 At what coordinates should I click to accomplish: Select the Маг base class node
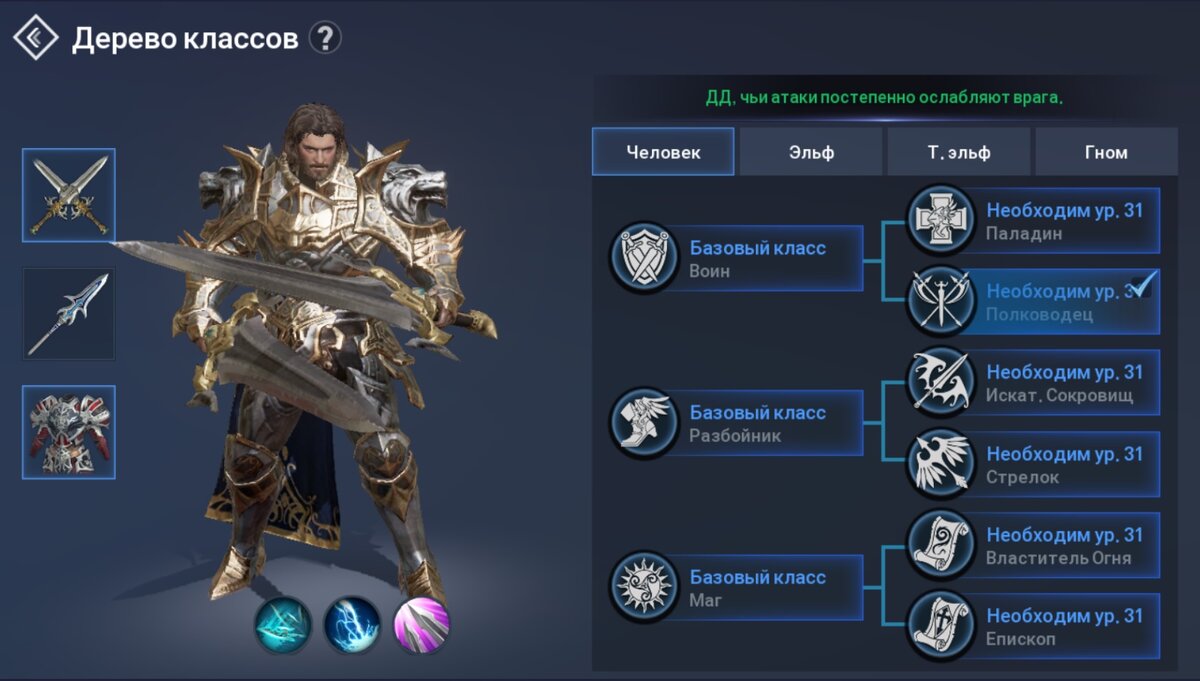pos(736,588)
